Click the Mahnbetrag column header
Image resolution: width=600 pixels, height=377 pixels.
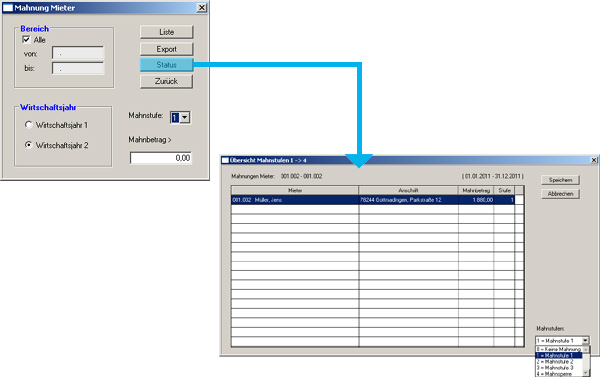pyautogui.click(x=476, y=190)
